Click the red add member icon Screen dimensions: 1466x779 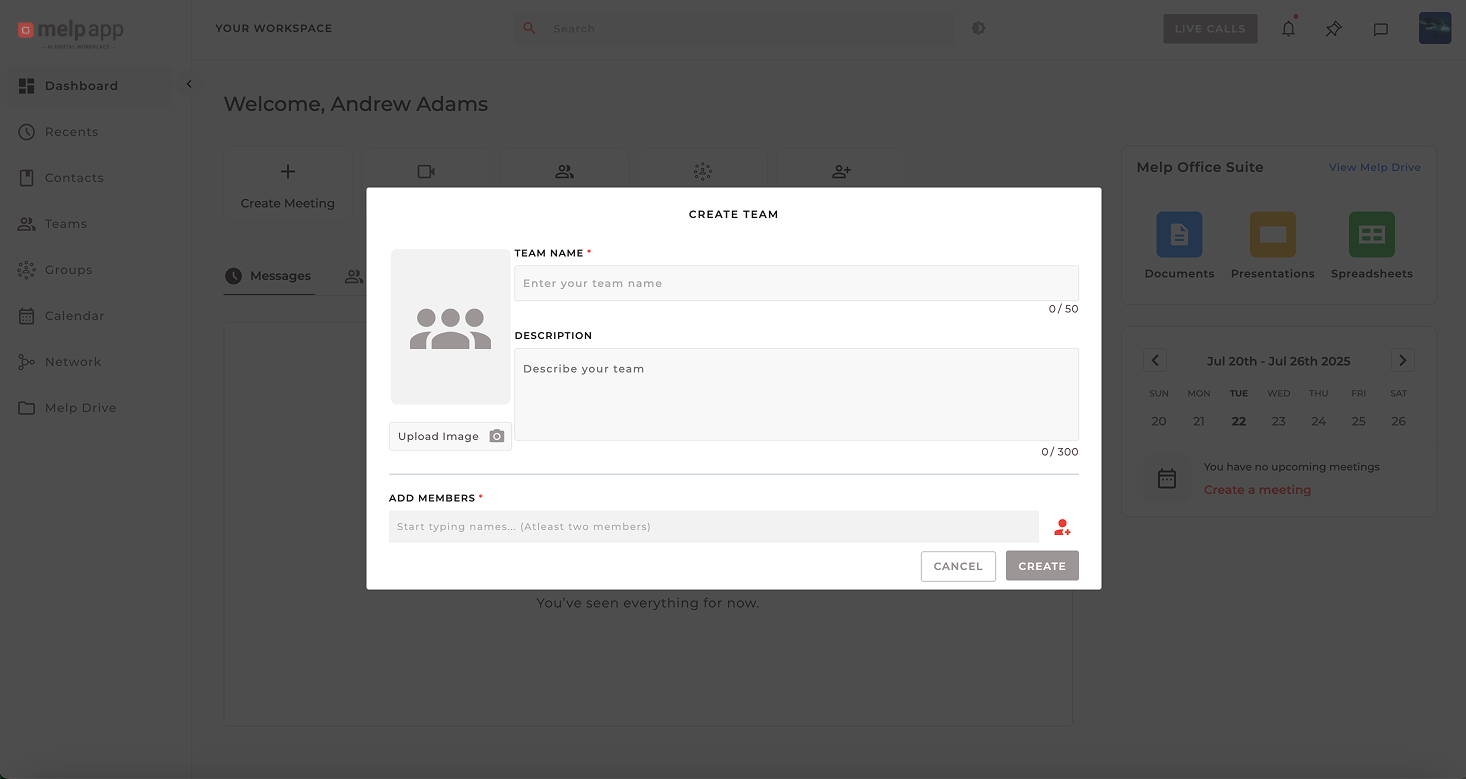click(x=1062, y=527)
